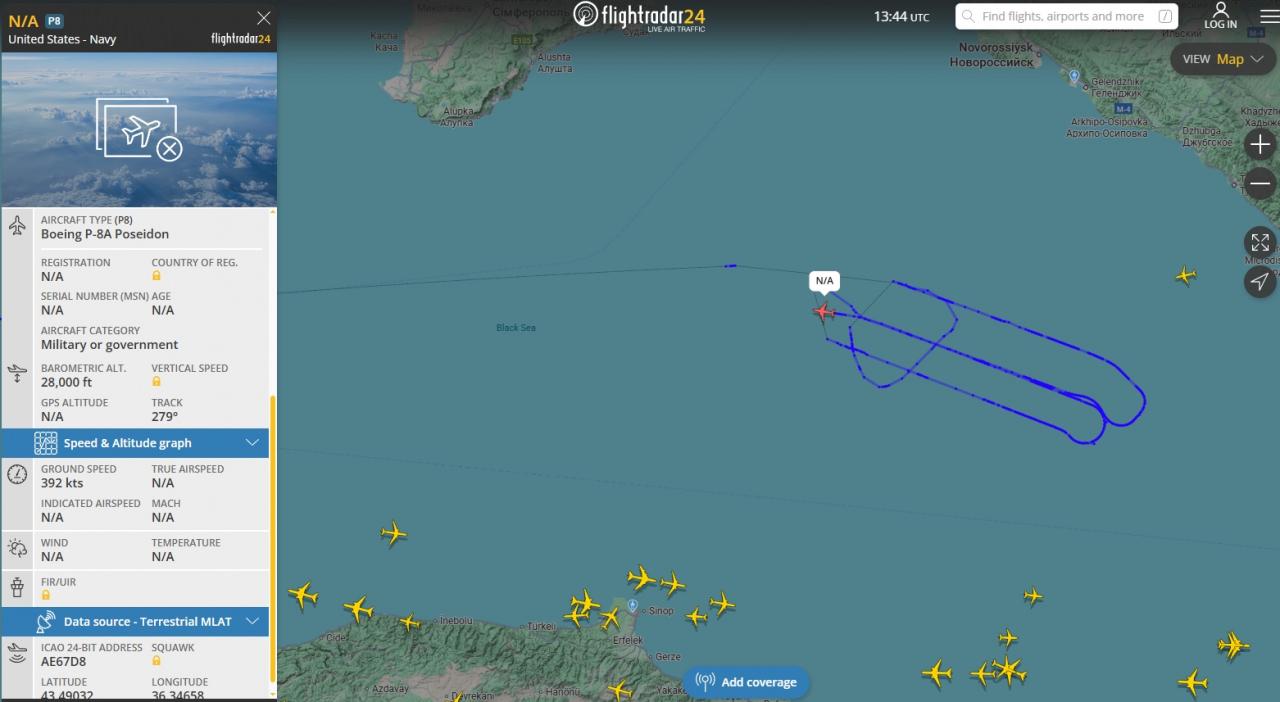Click the Add coverage button

(x=746, y=682)
